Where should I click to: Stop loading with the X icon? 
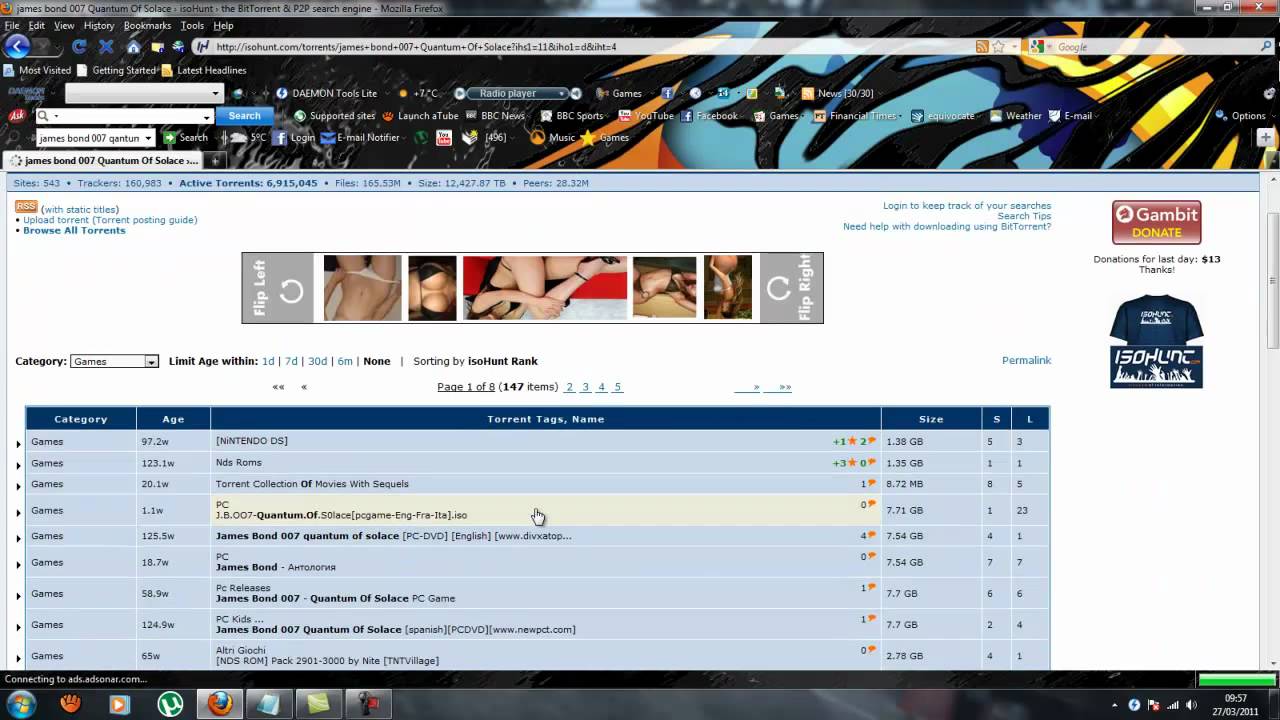coord(105,47)
